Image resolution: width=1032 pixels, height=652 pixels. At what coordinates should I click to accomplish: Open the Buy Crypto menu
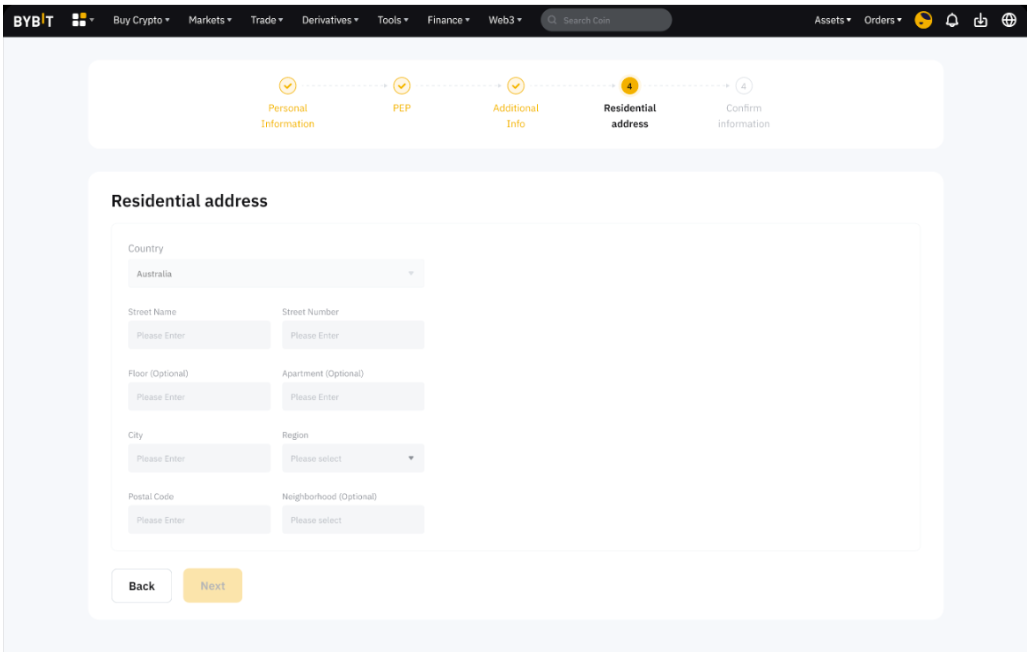click(141, 20)
